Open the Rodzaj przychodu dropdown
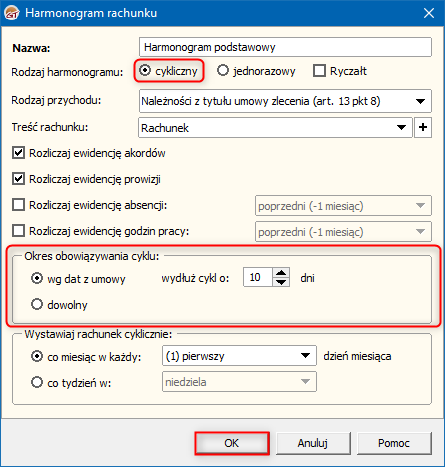The height and width of the screenshot is (467, 445). 285,101
